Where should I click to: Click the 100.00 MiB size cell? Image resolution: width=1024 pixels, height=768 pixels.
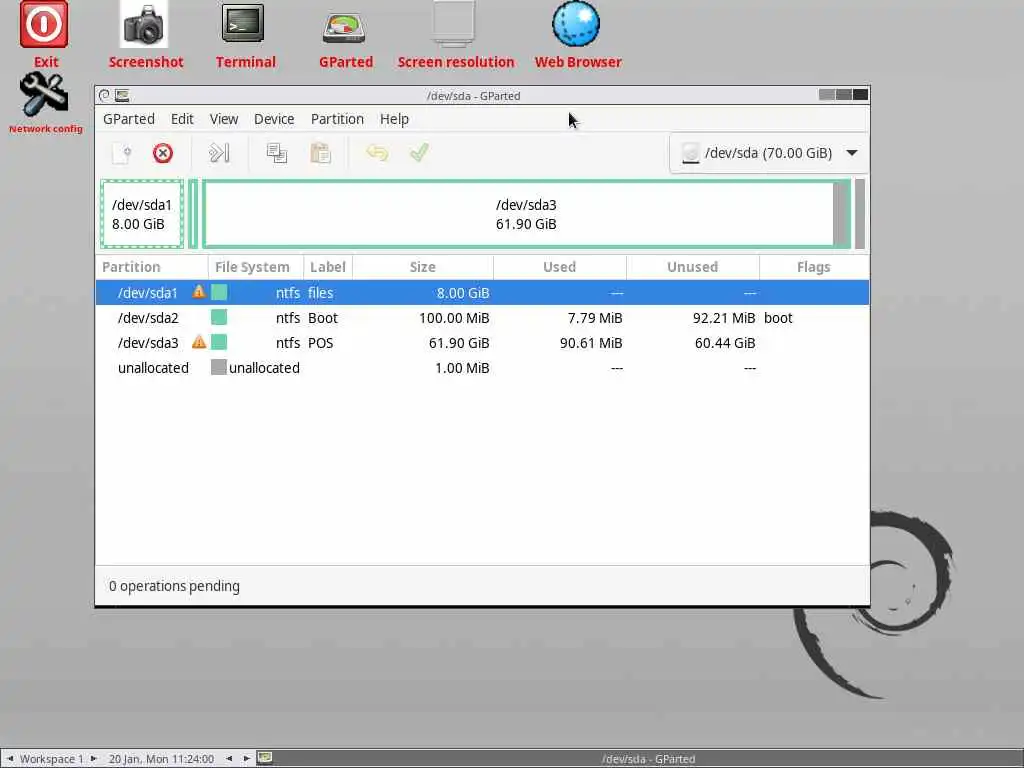coord(454,317)
